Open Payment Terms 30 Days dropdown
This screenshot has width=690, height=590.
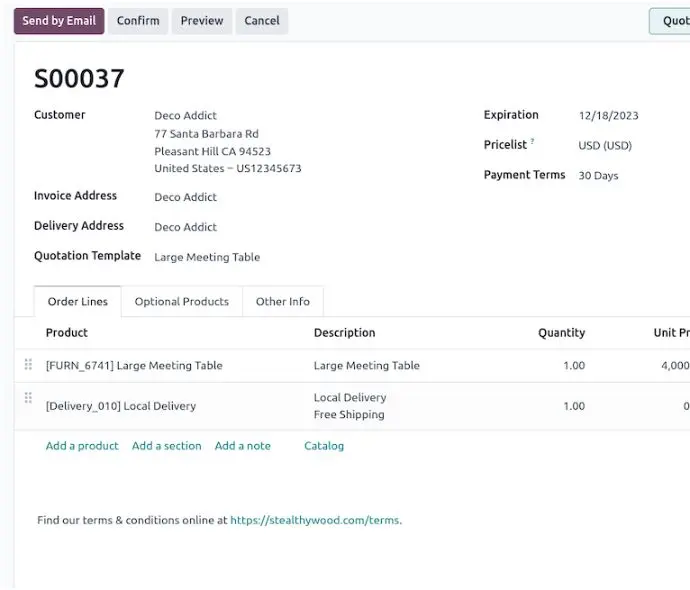(598, 176)
